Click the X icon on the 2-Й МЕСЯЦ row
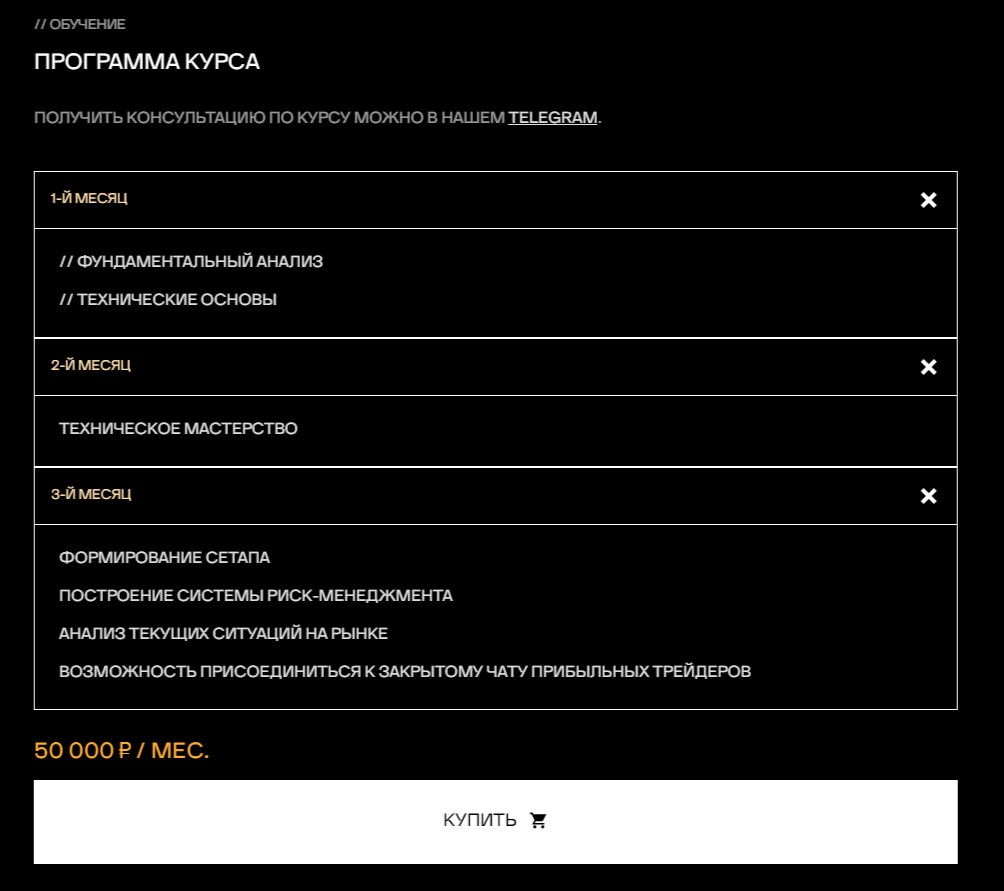 pos(928,367)
